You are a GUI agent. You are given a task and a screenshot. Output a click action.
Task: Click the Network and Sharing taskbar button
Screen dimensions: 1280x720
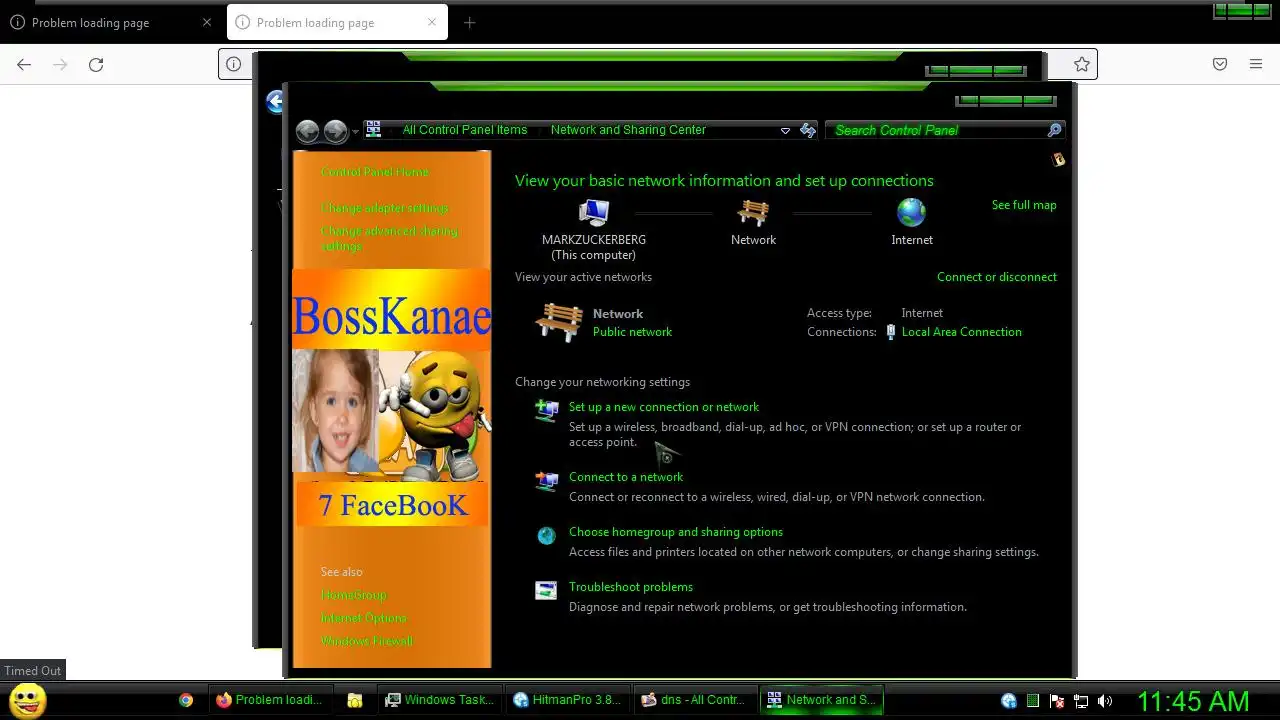click(x=821, y=700)
